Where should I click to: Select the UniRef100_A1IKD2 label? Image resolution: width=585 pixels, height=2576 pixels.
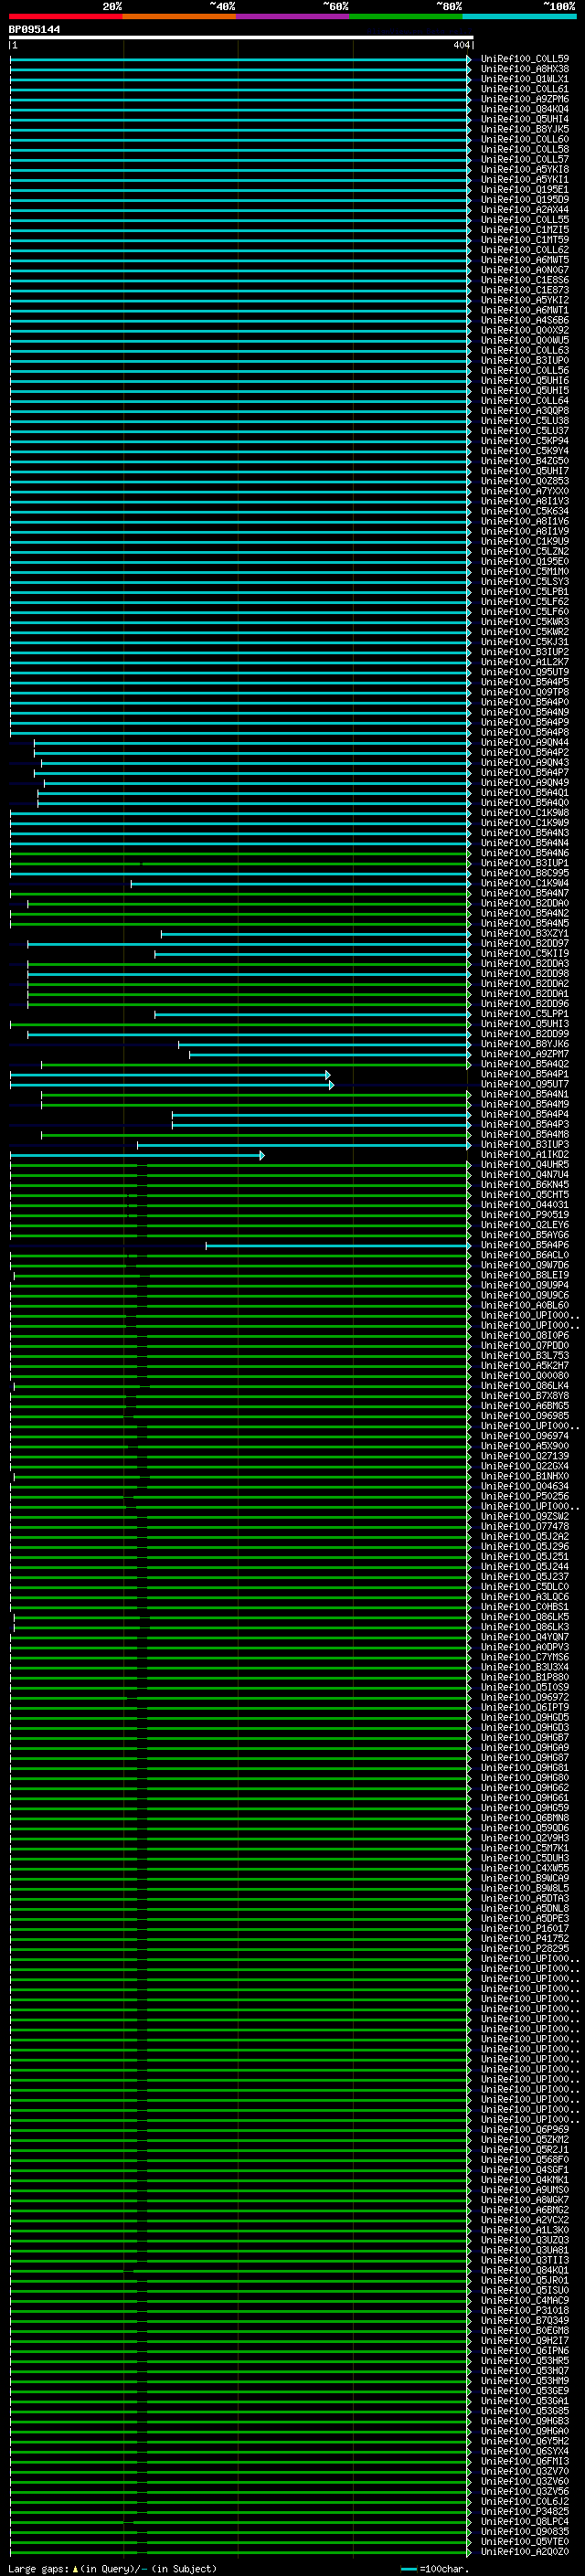click(x=525, y=1155)
